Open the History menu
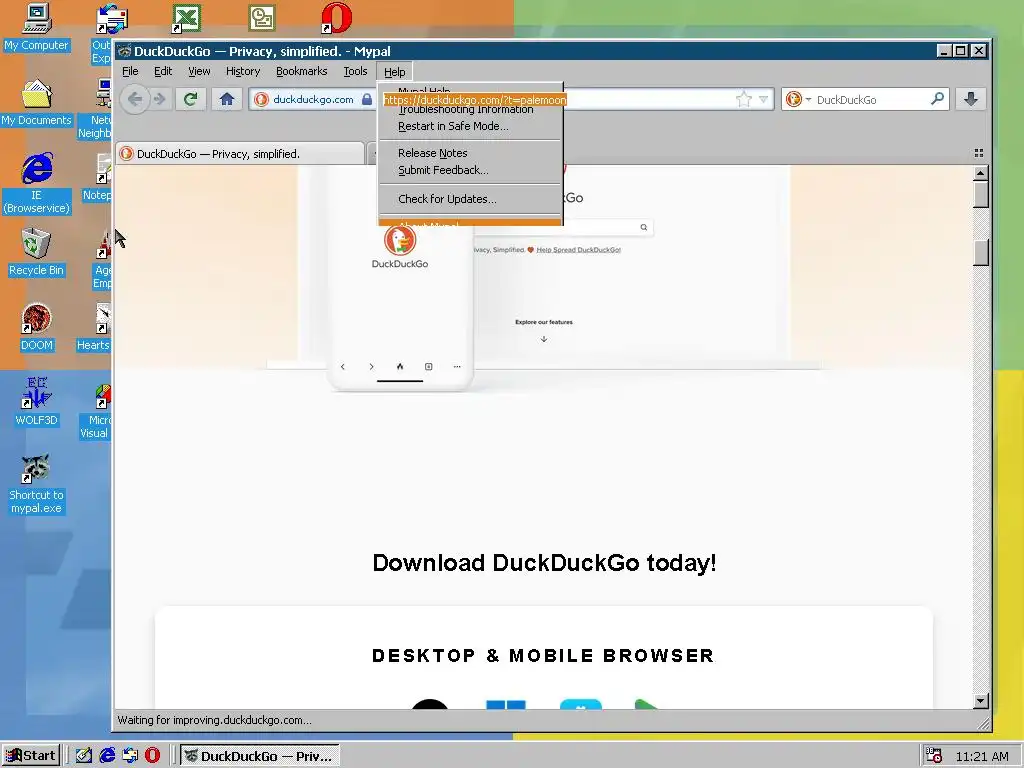The image size is (1024, 768). pyautogui.click(x=243, y=71)
